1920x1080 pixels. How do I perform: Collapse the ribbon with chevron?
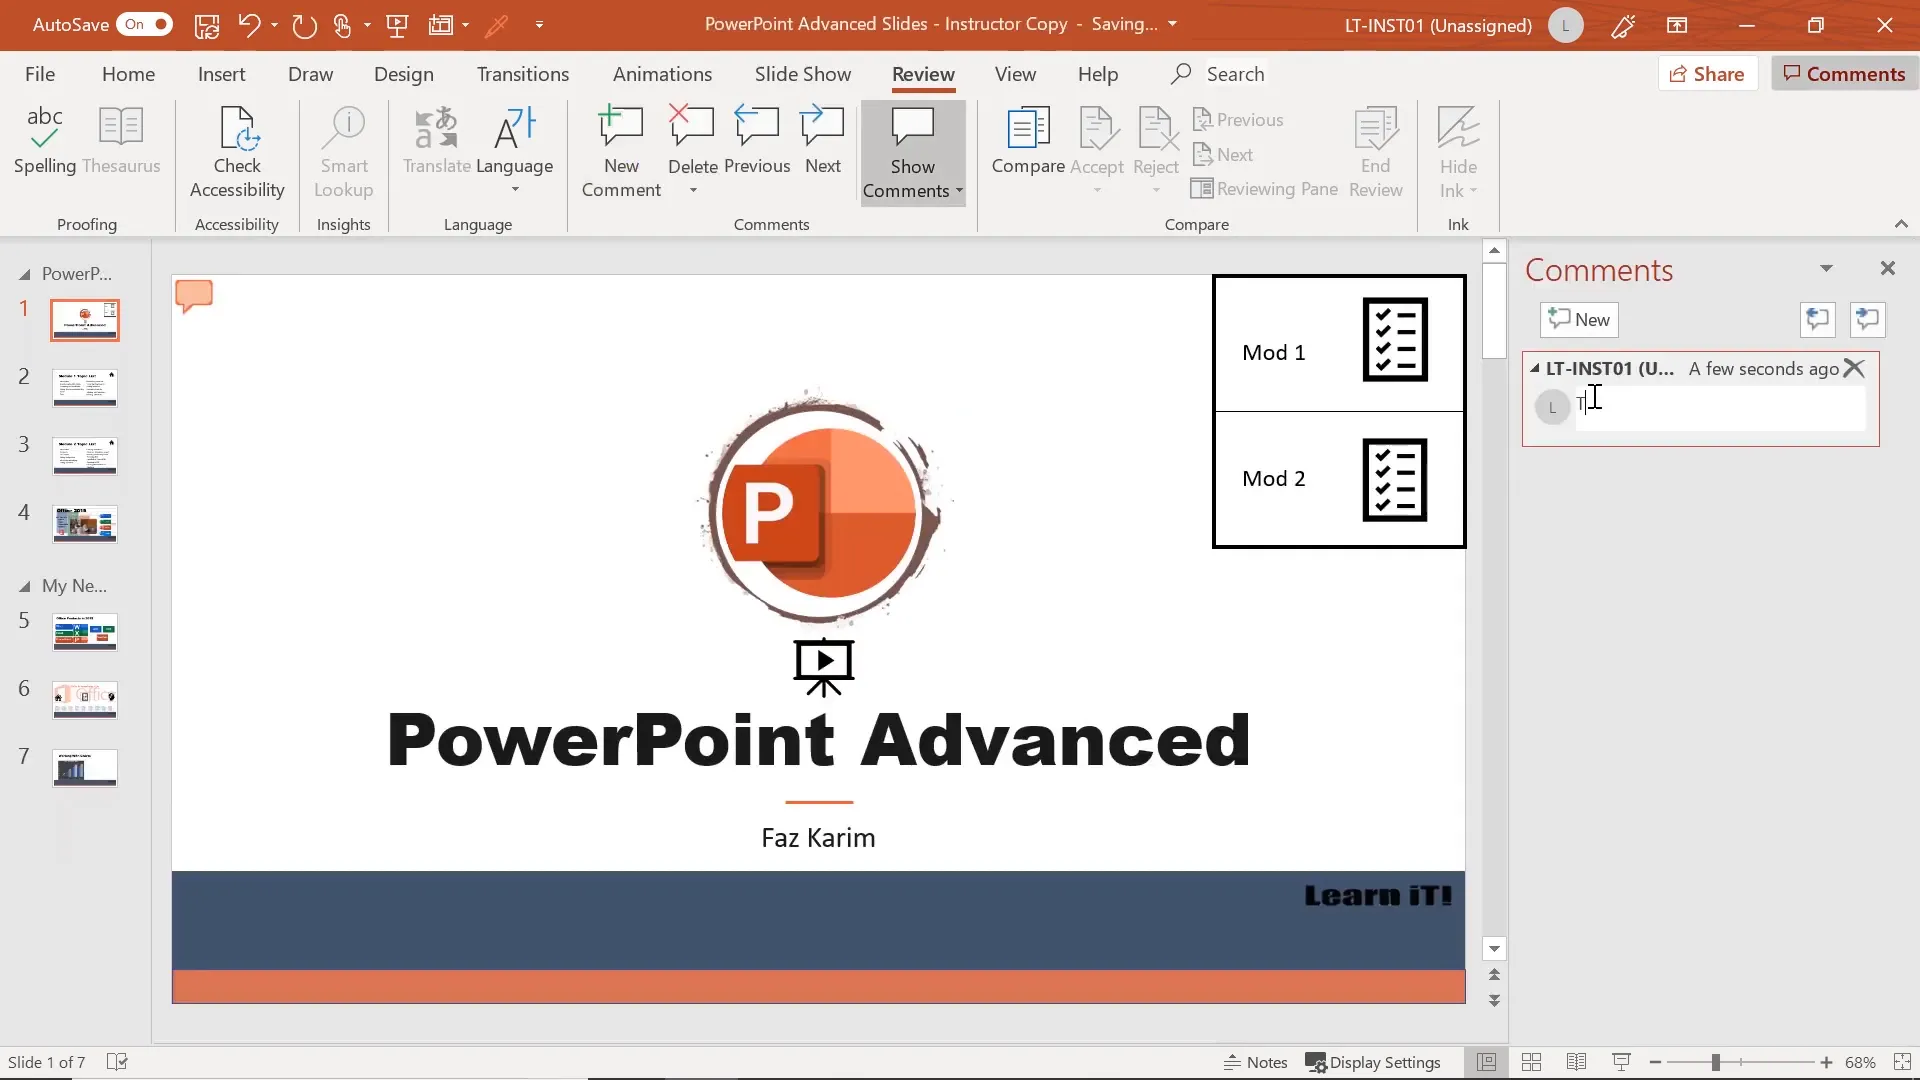[x=1901, y=224]
